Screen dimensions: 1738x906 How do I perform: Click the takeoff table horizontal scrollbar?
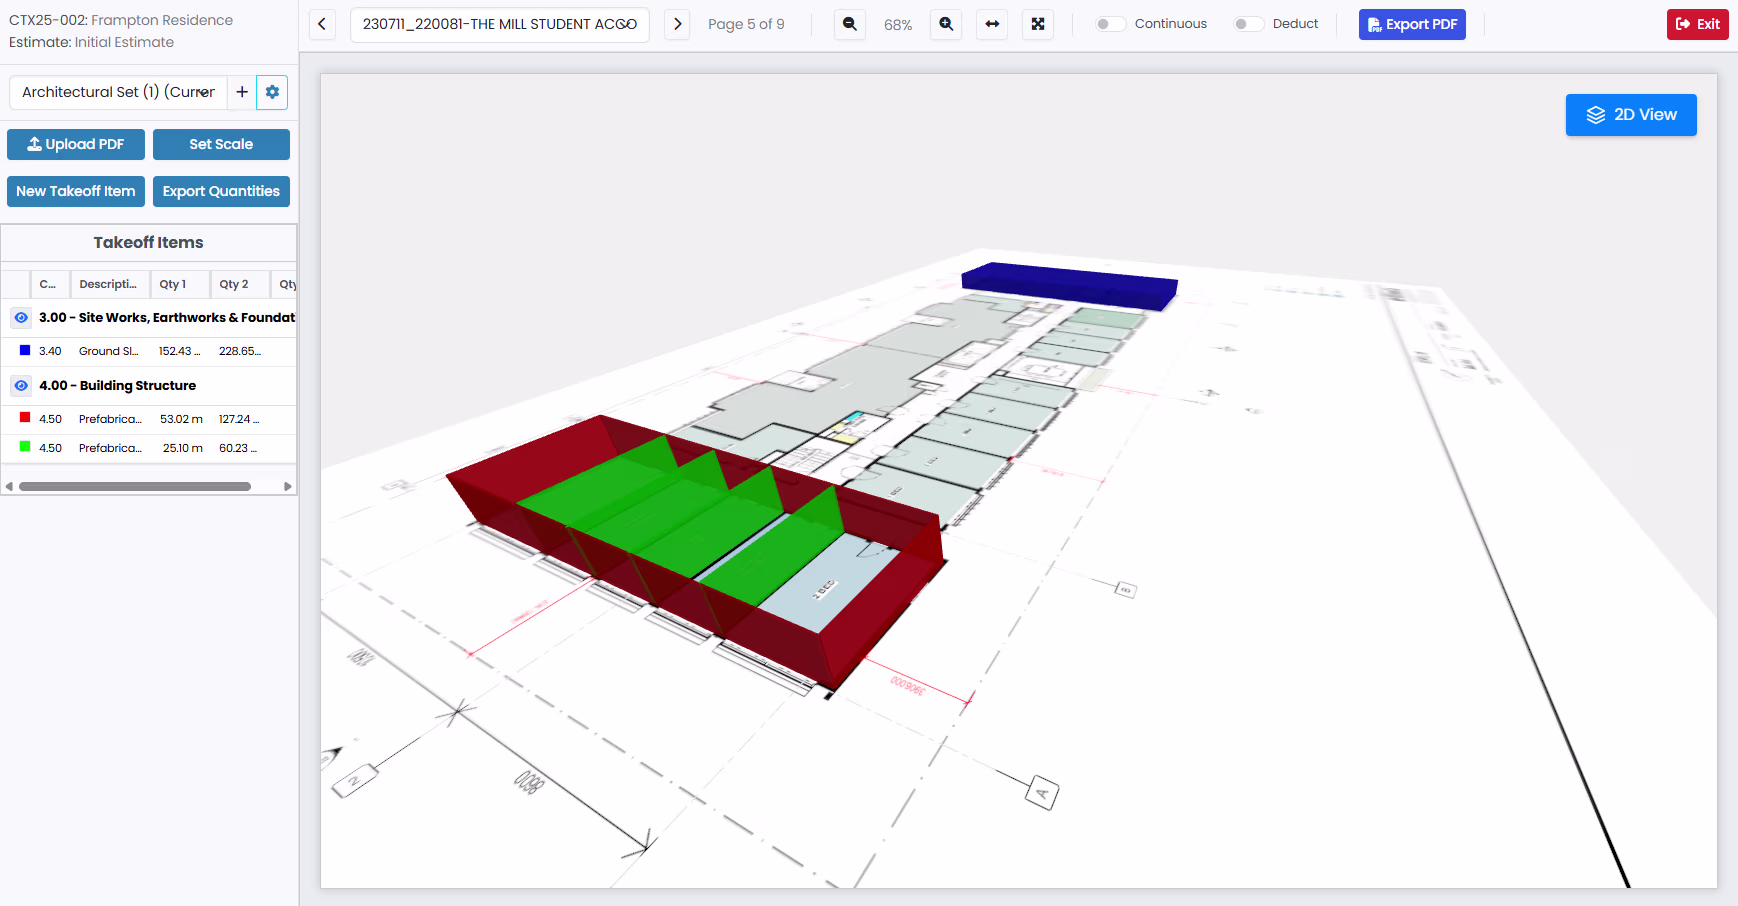(135, 487)
